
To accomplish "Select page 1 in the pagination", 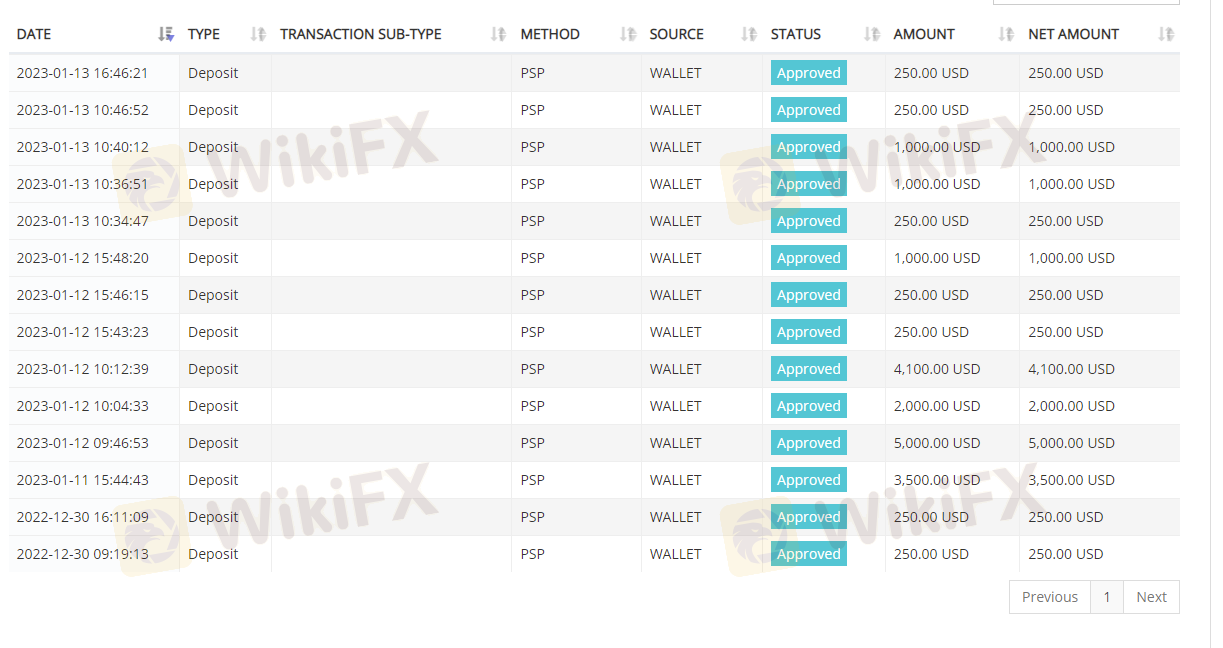I will (x=1107, y=597).
